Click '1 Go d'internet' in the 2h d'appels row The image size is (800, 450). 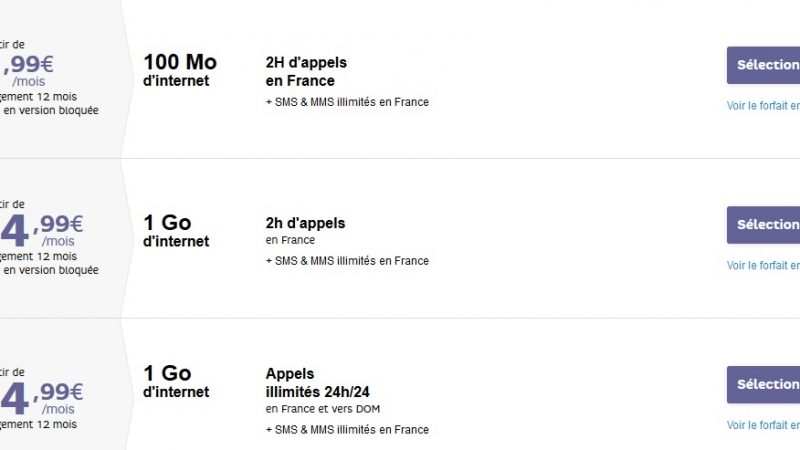click(176, 231)
